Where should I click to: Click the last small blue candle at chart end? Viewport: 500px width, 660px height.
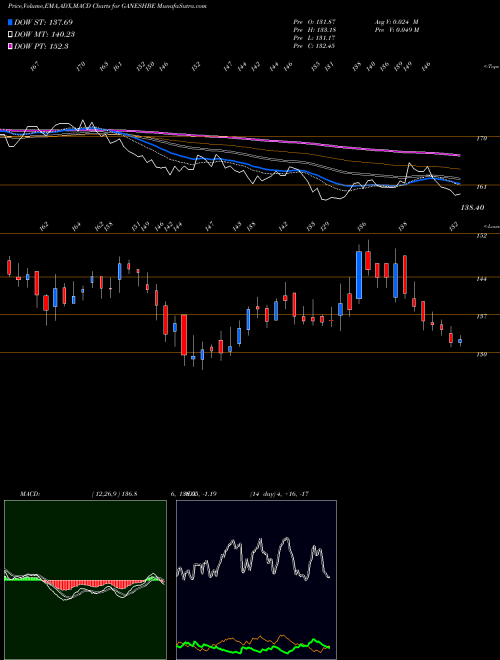pyautogui.click(x=460, y=341)
